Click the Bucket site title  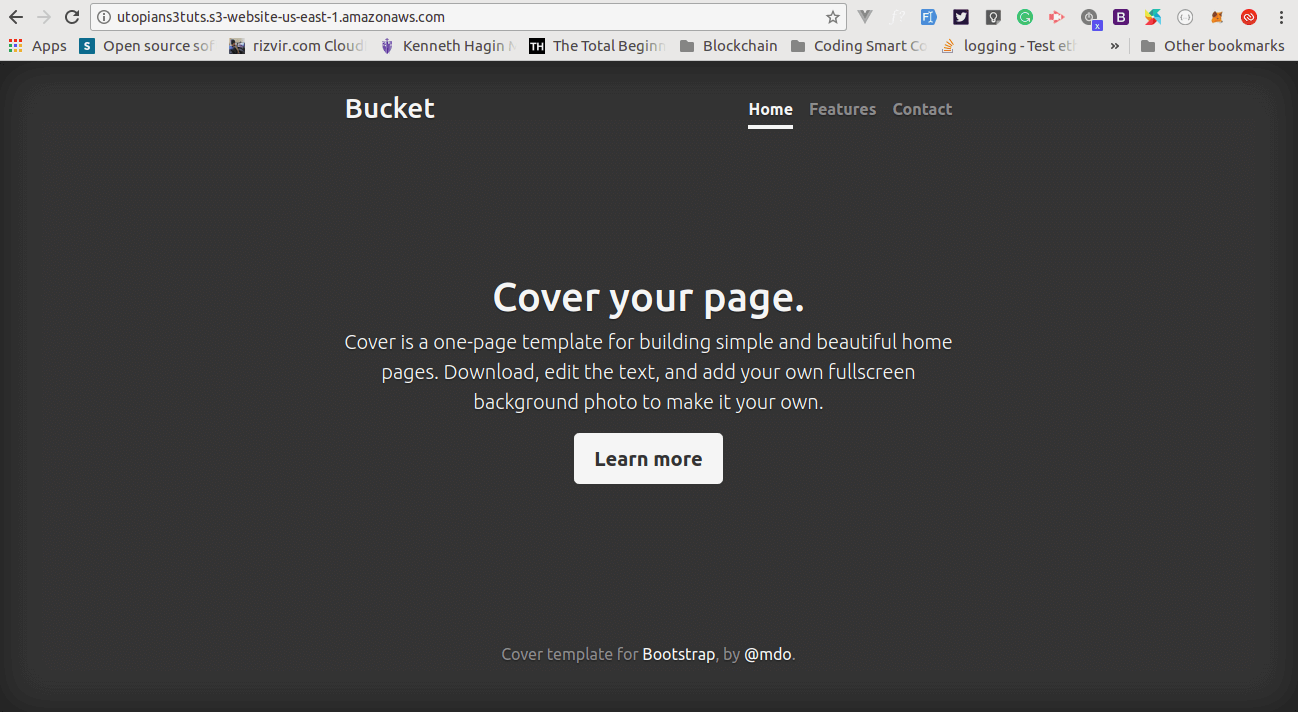[x=390, y=108]
